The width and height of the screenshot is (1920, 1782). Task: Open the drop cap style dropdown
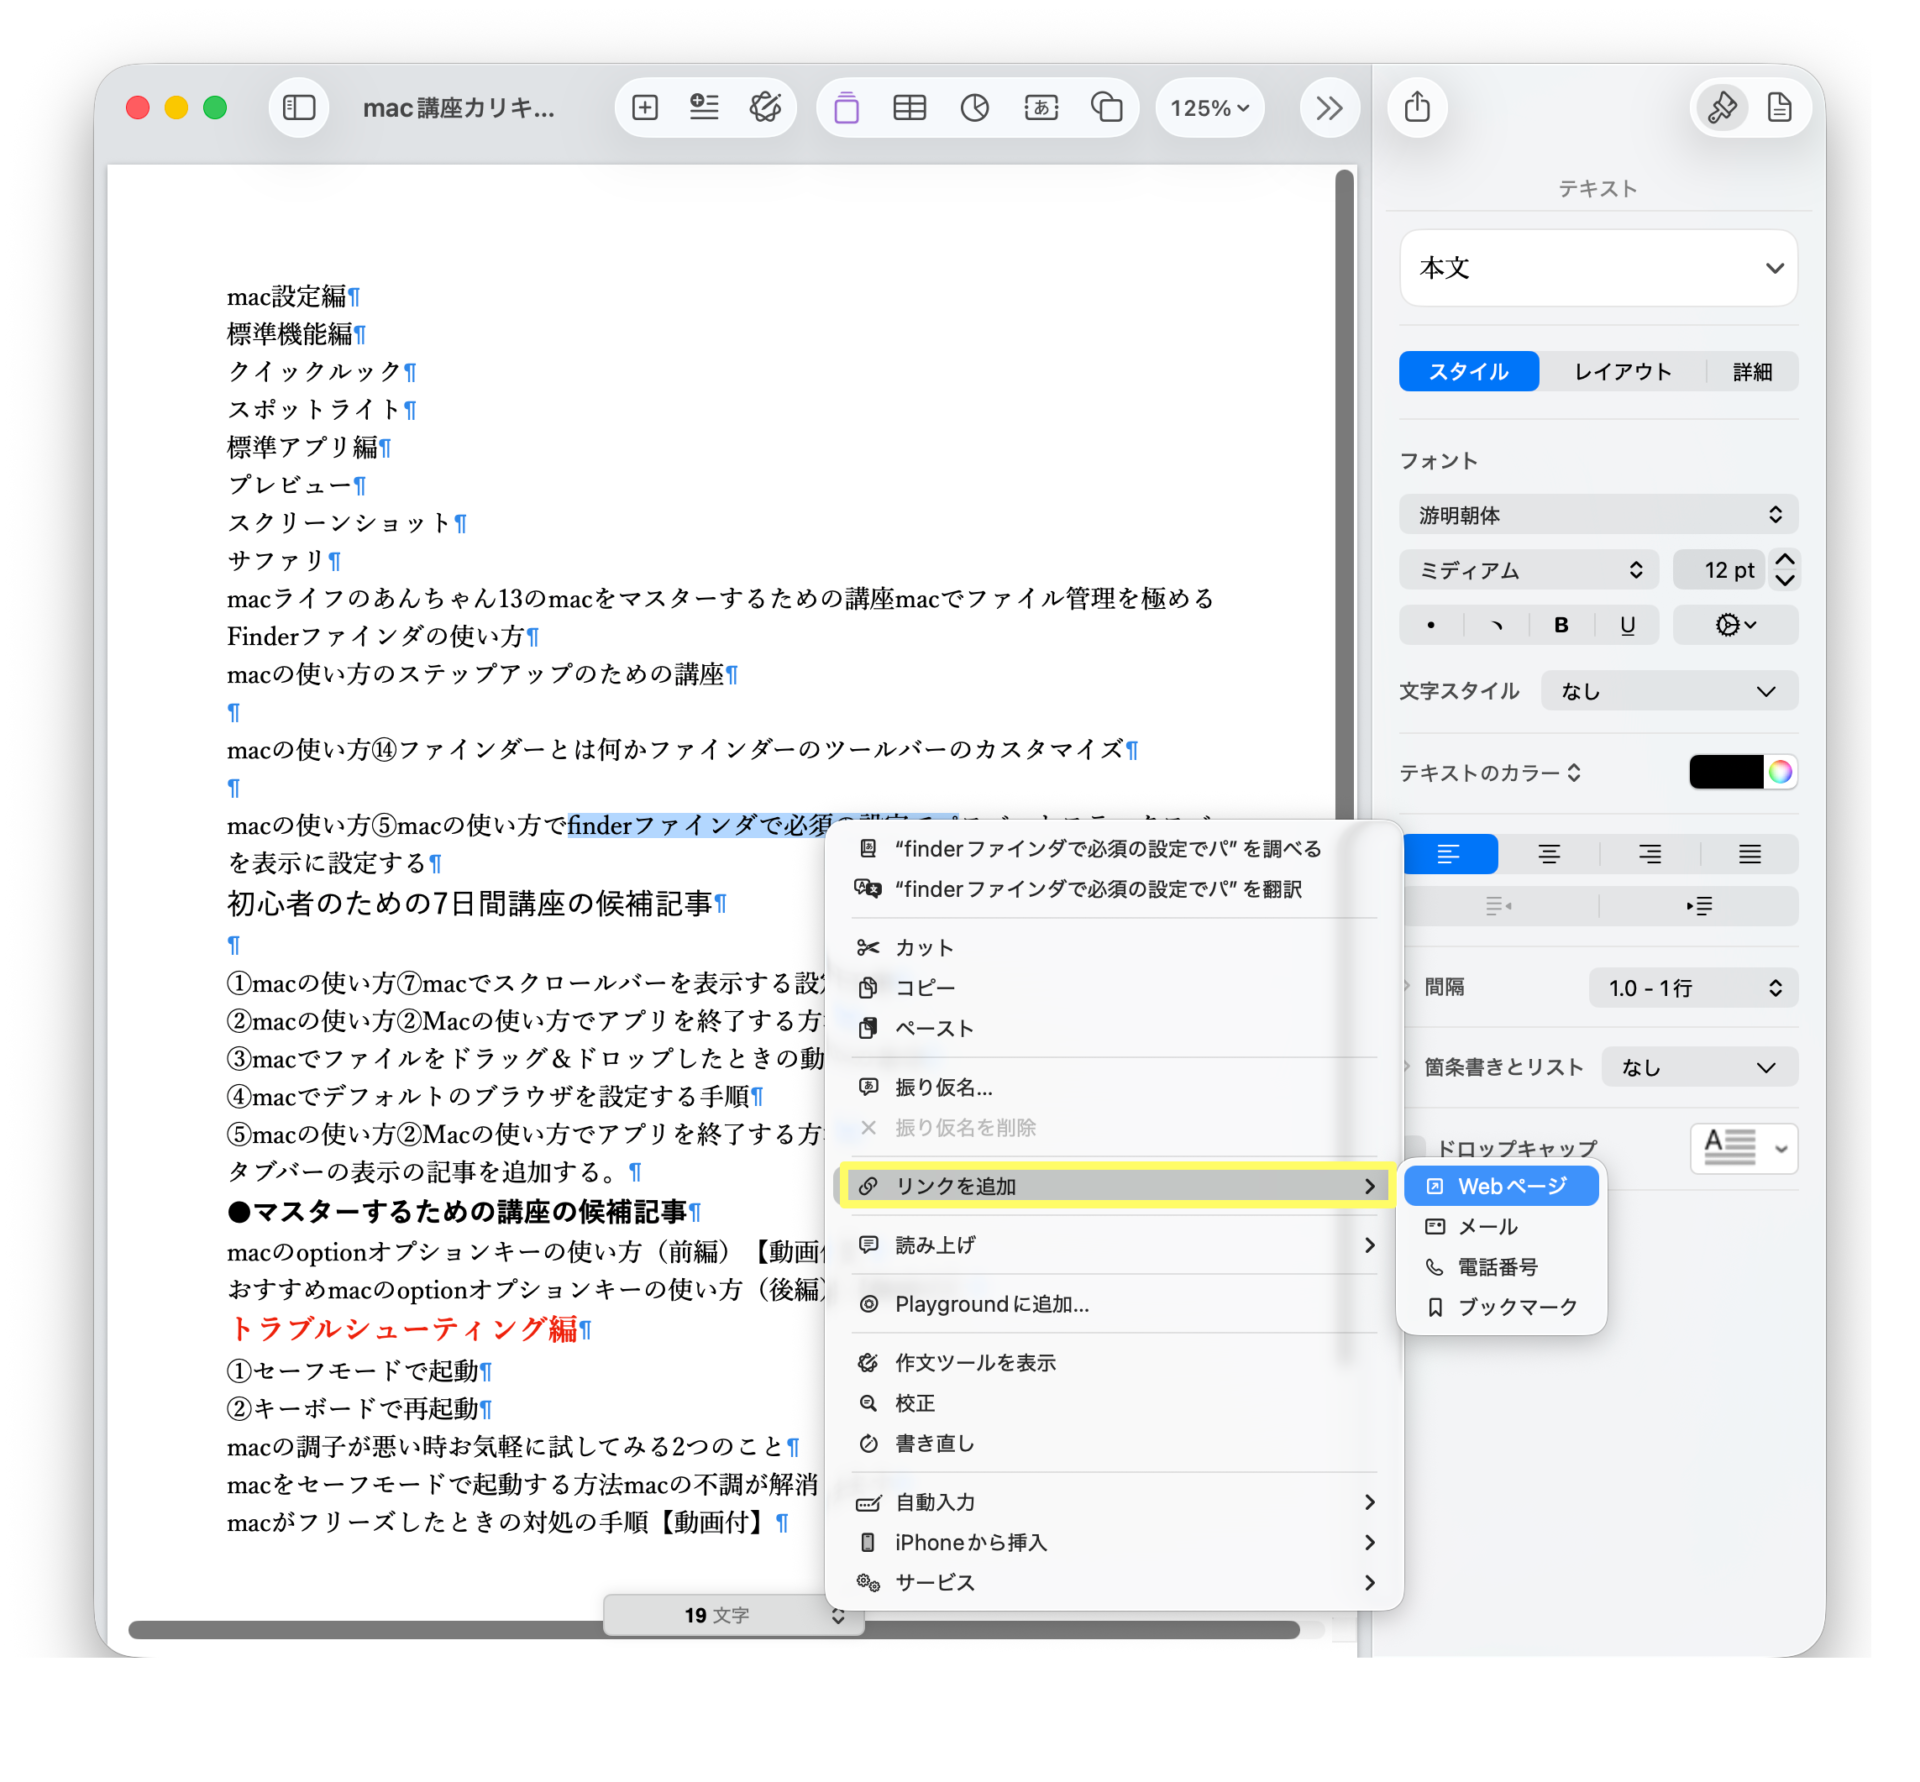click(x=1744, y=1148)
